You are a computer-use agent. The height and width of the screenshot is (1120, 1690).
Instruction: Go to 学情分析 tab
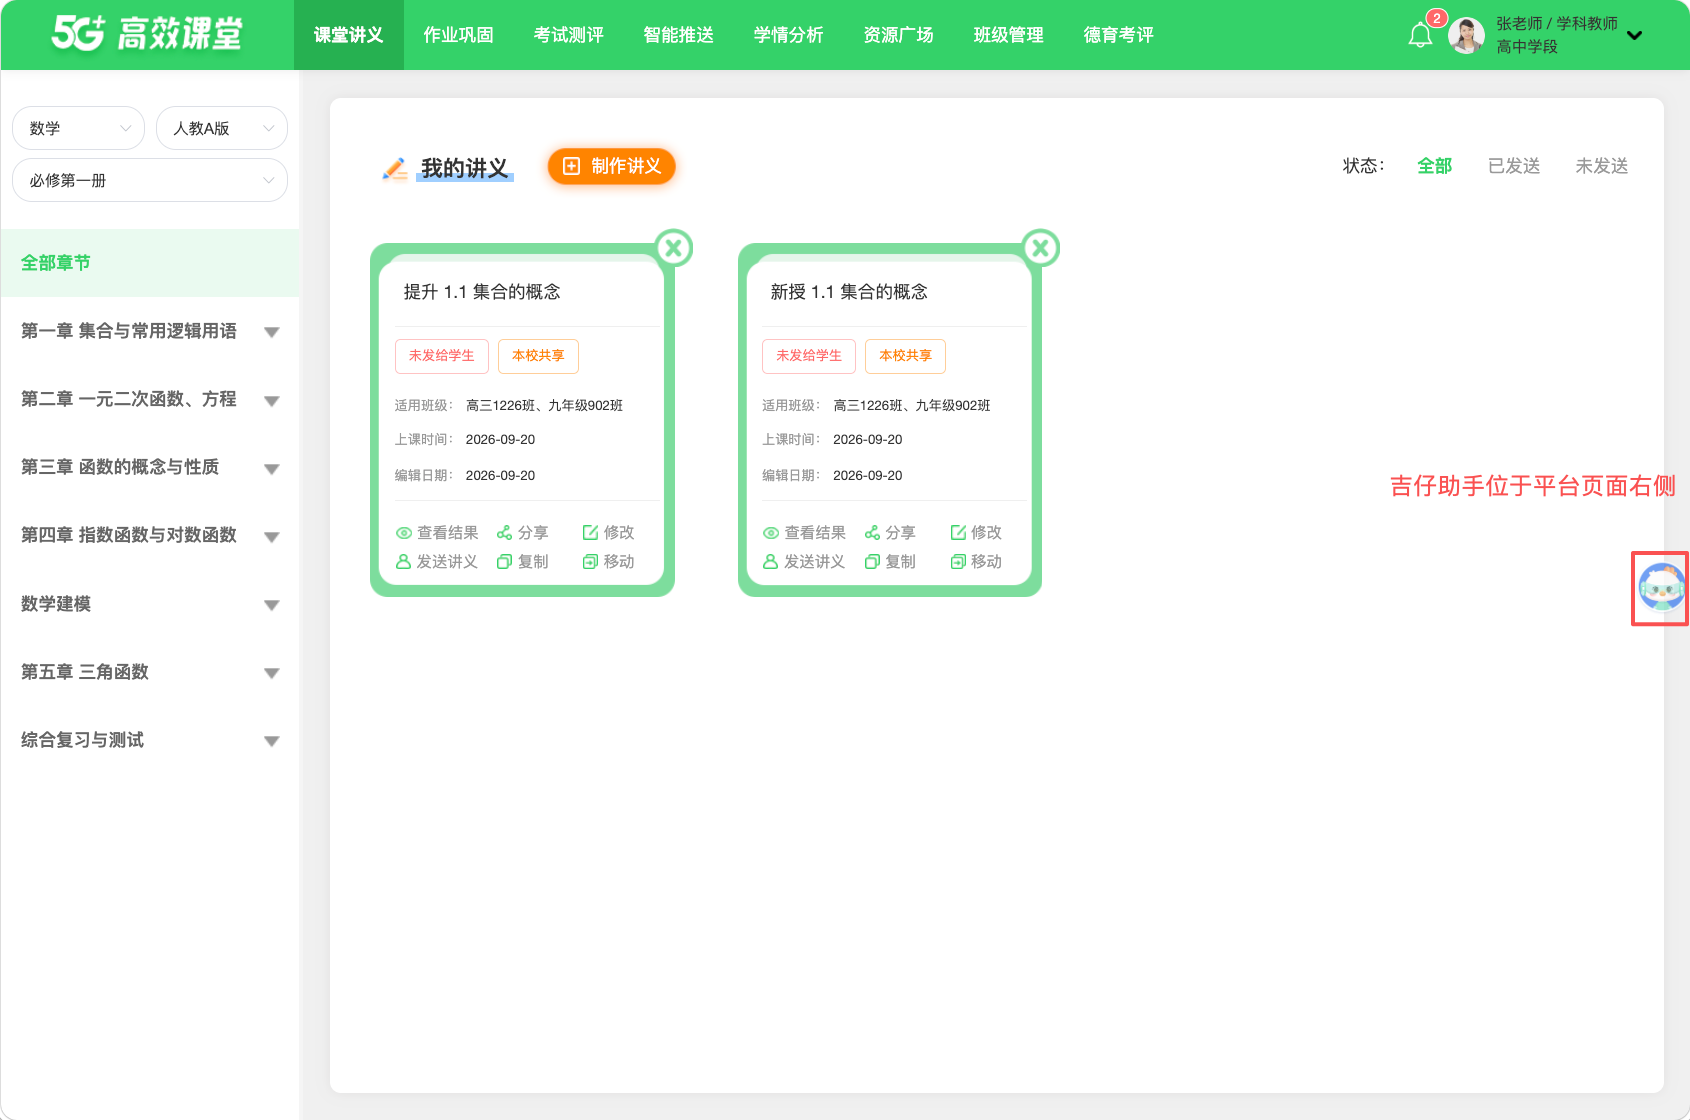789,35
